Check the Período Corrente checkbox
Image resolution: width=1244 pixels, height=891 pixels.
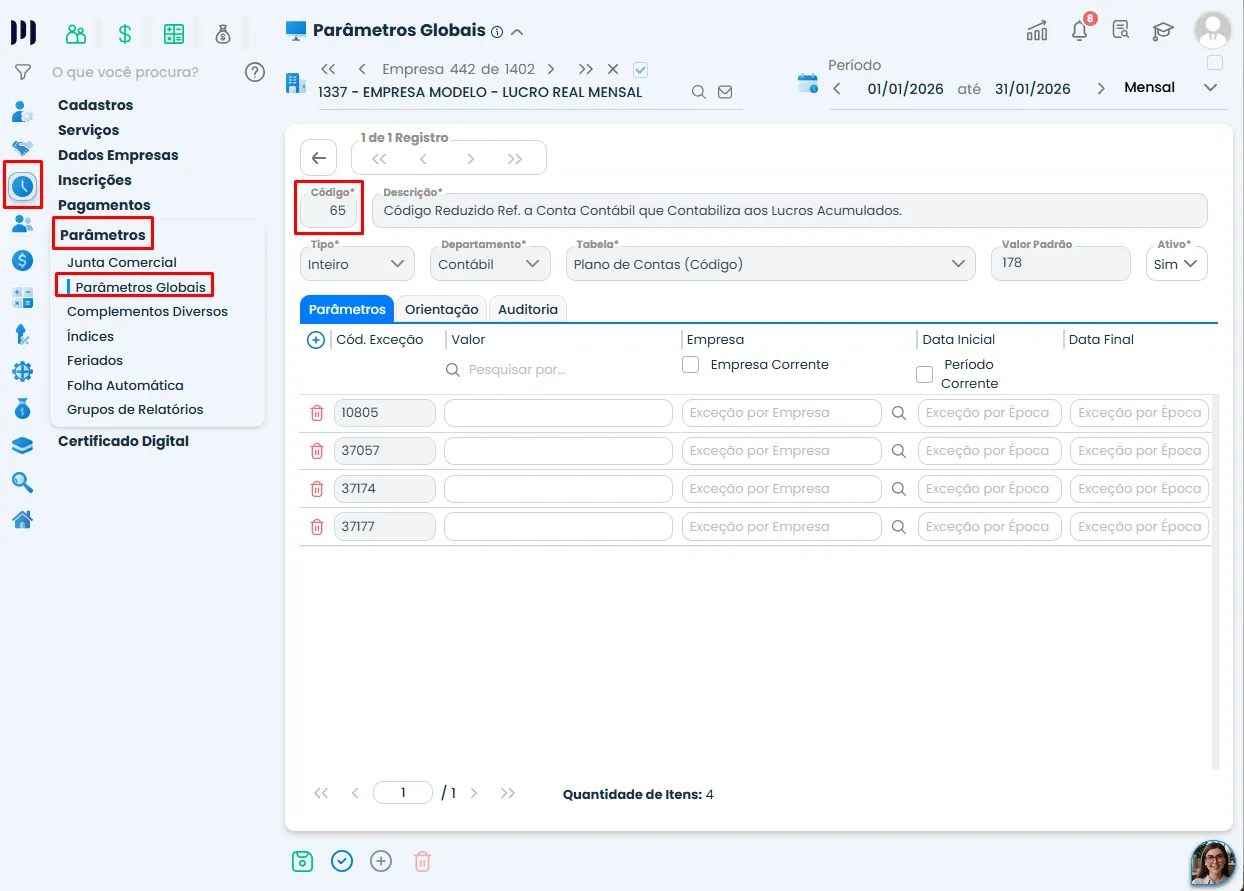tap(925, 375)
